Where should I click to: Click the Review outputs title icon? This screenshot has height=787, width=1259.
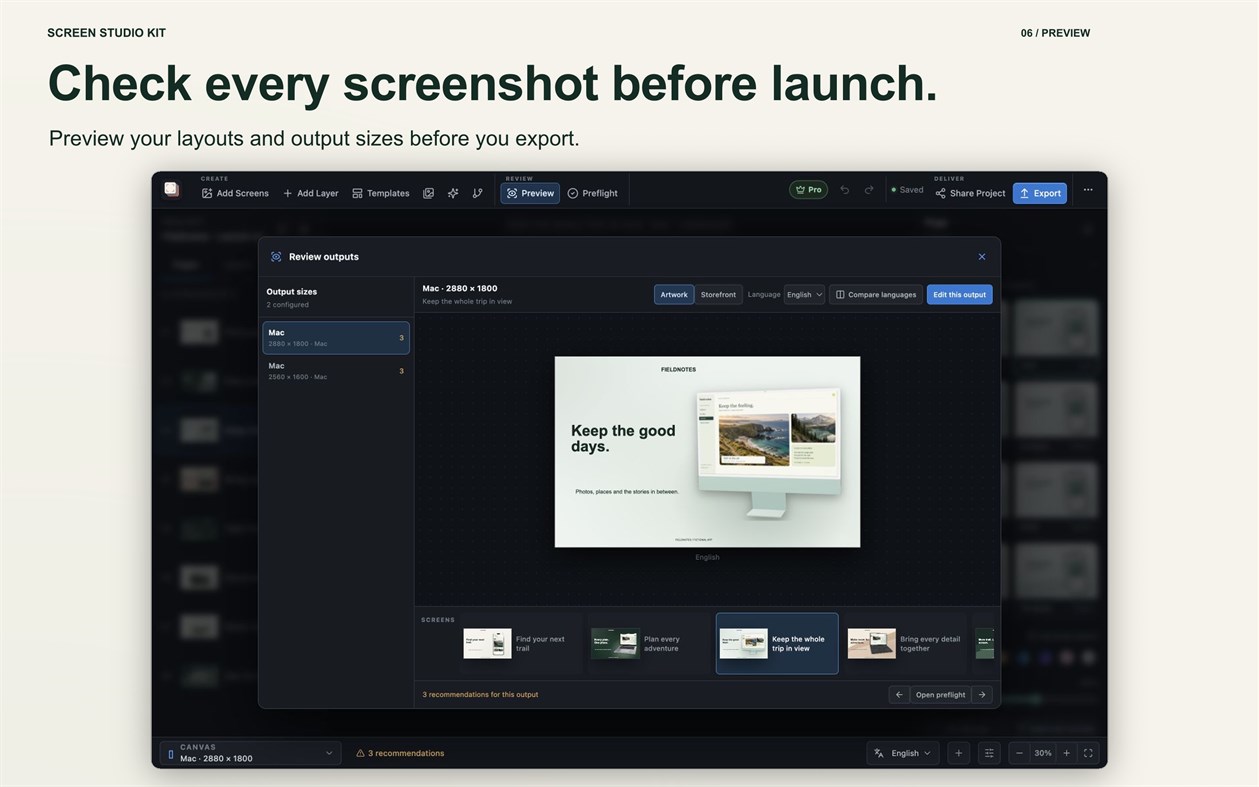point(276,257)
